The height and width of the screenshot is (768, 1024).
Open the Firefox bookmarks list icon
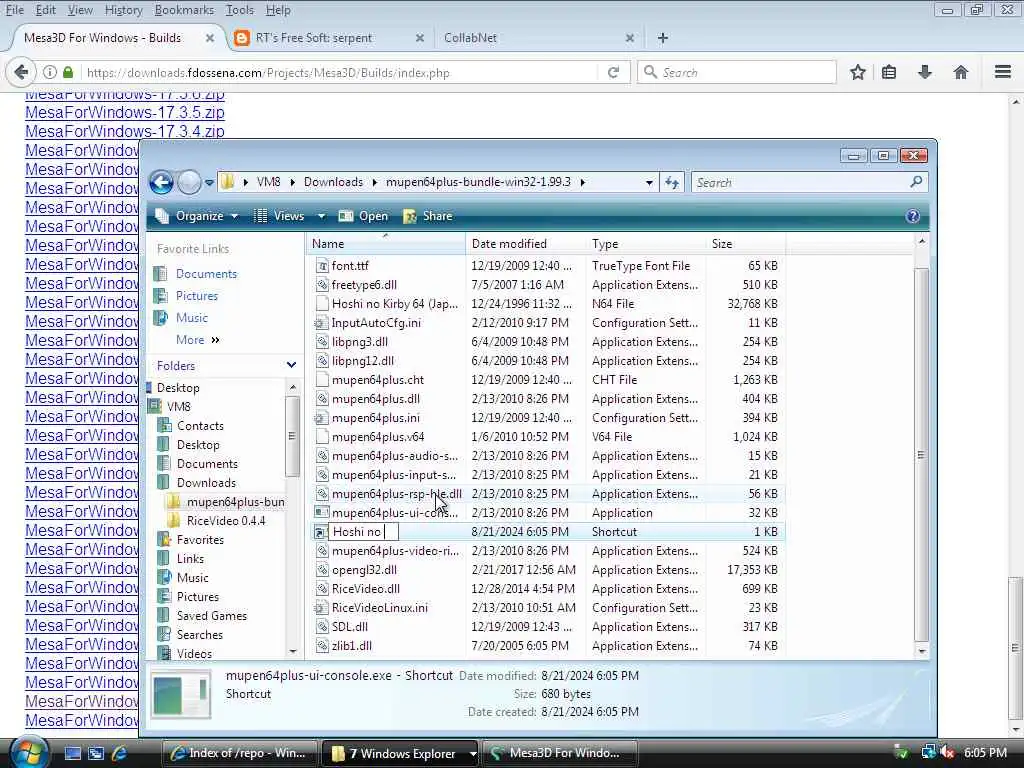pyautogui.click(x=889, y=72)
